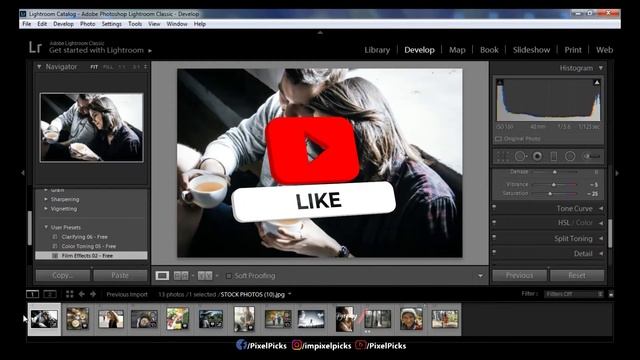Open Grid view from filmstrip bar

point(70,294)
